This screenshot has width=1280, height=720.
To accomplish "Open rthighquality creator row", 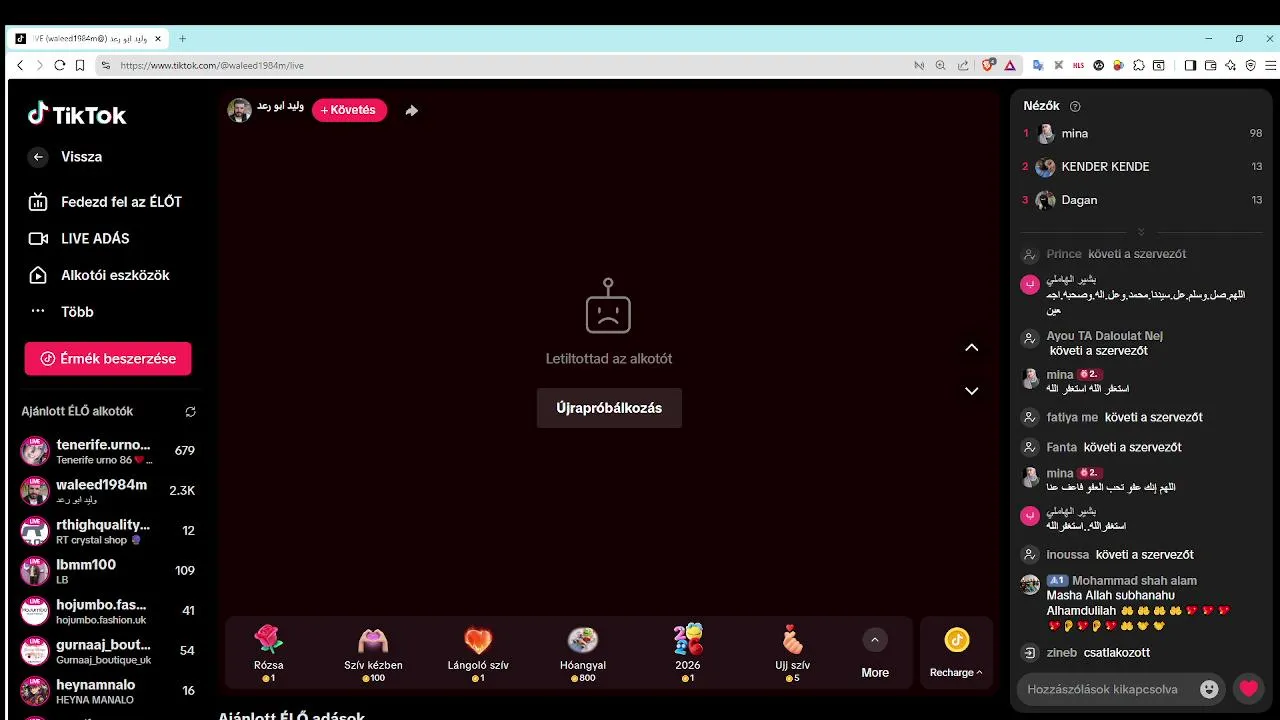I will coord(108,531).
